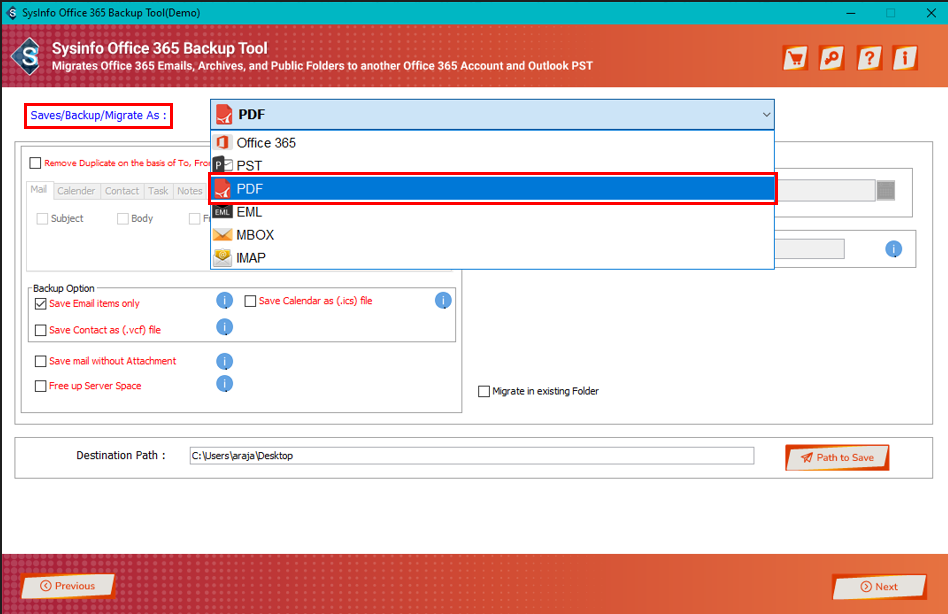Click info icon next to Save Contact as .vcf

click(x=225, y=327)
